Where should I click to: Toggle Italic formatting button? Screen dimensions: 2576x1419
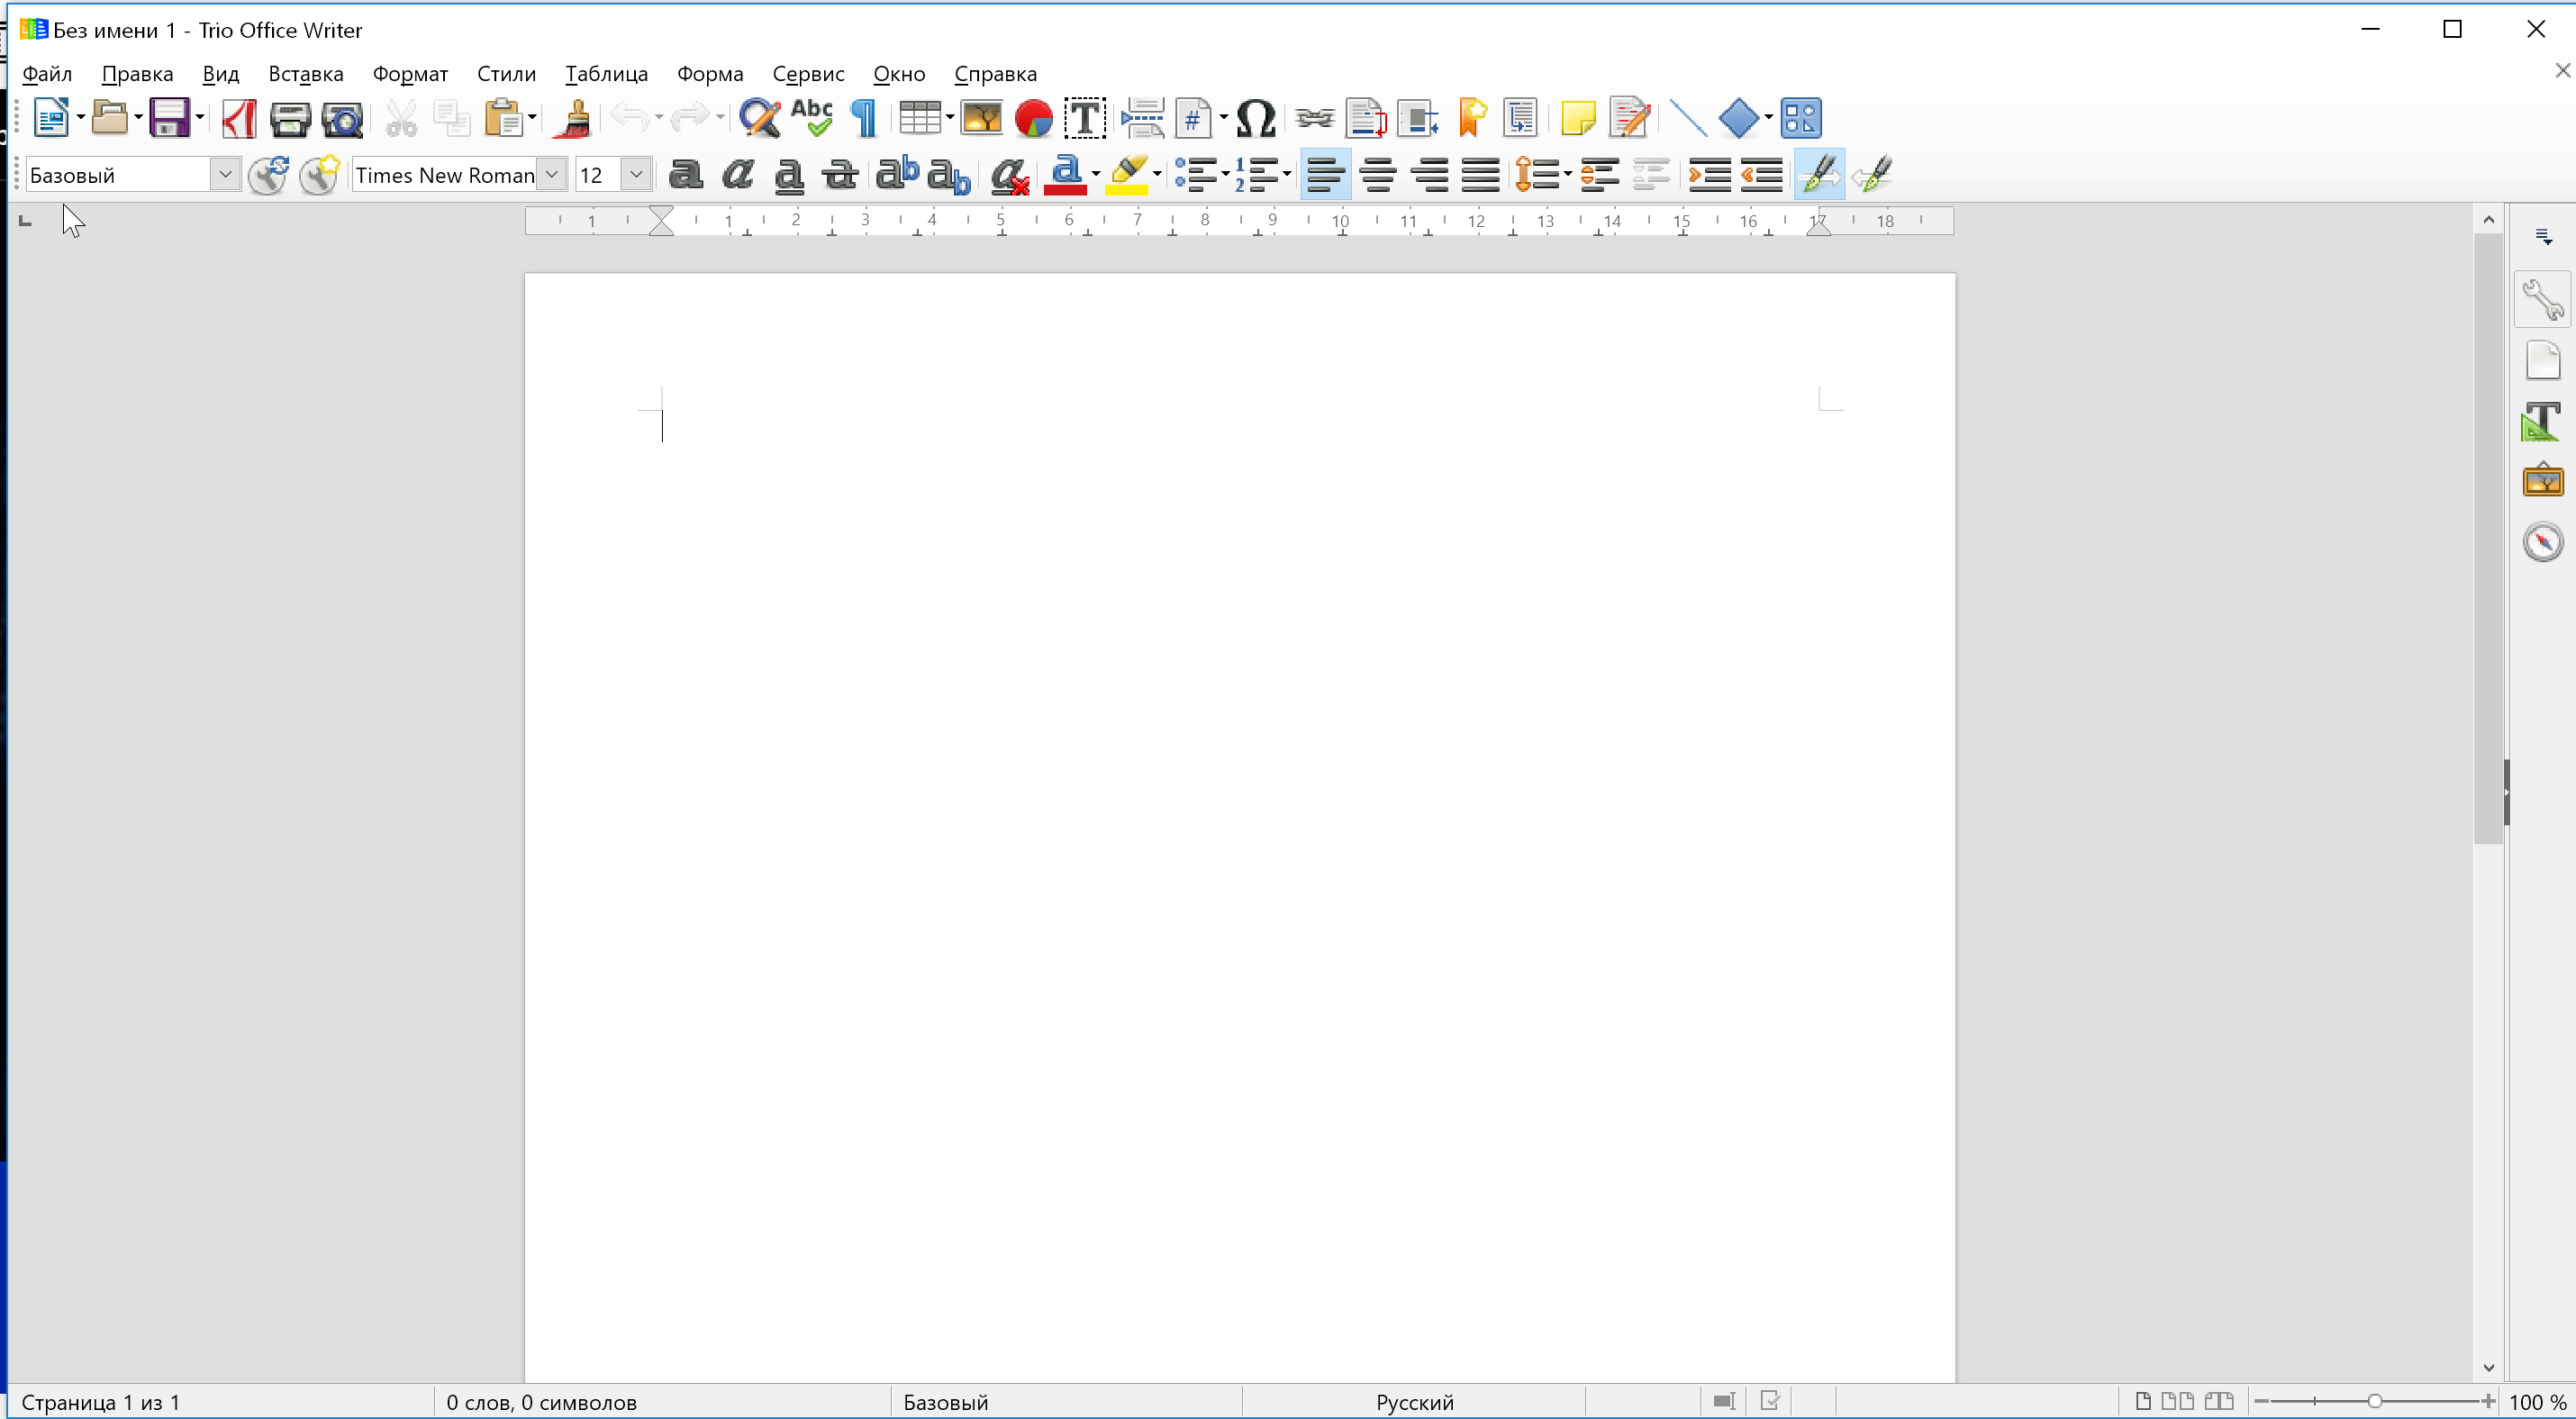click(737, 173)
